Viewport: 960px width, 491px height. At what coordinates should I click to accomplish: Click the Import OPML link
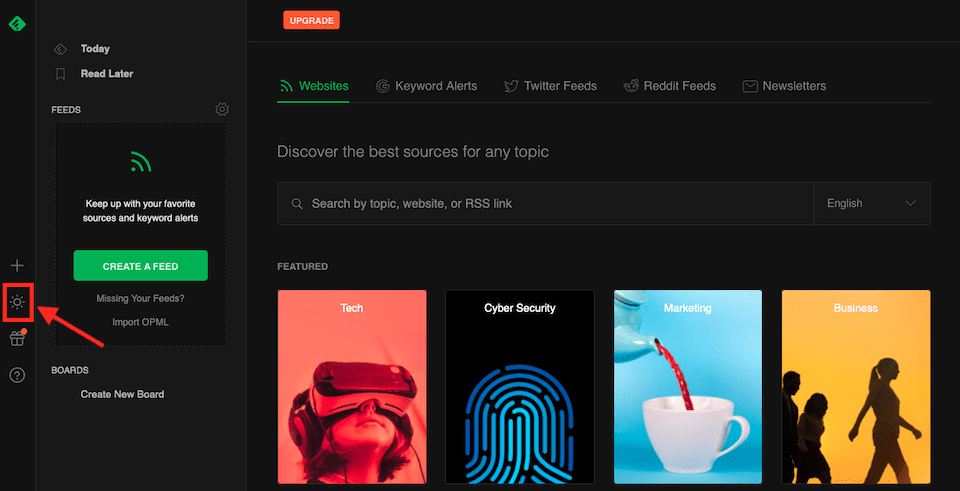(140, 322)
